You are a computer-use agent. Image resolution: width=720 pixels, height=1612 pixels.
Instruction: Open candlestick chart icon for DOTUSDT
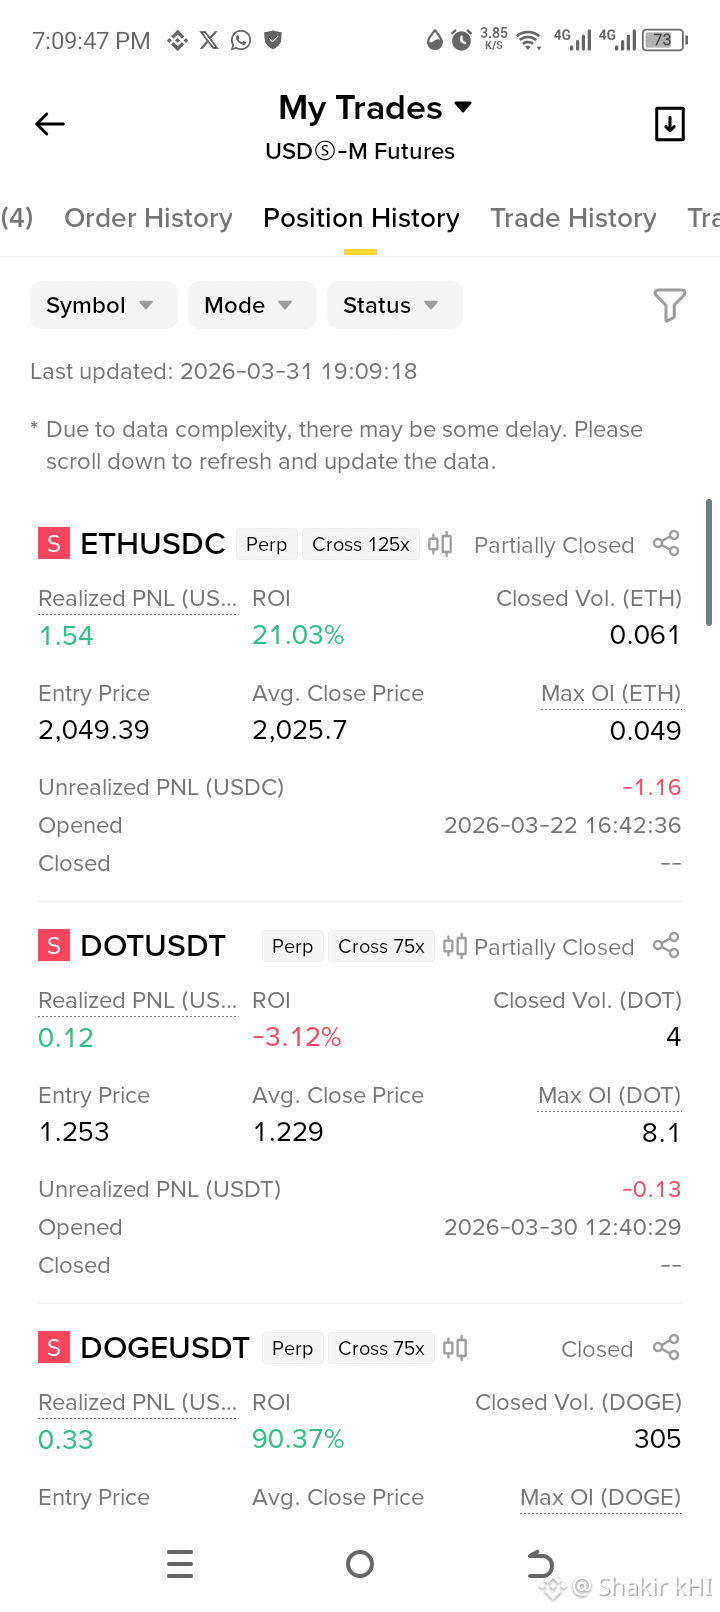point(455,946)
